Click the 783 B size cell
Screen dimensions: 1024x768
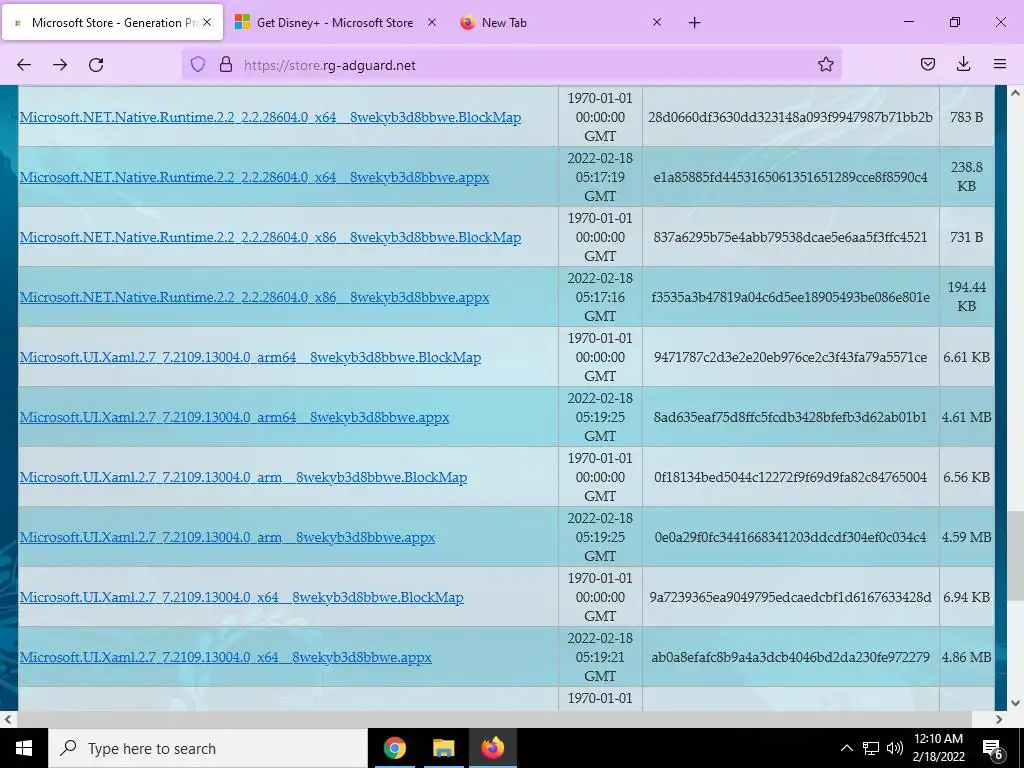(967, 118)
